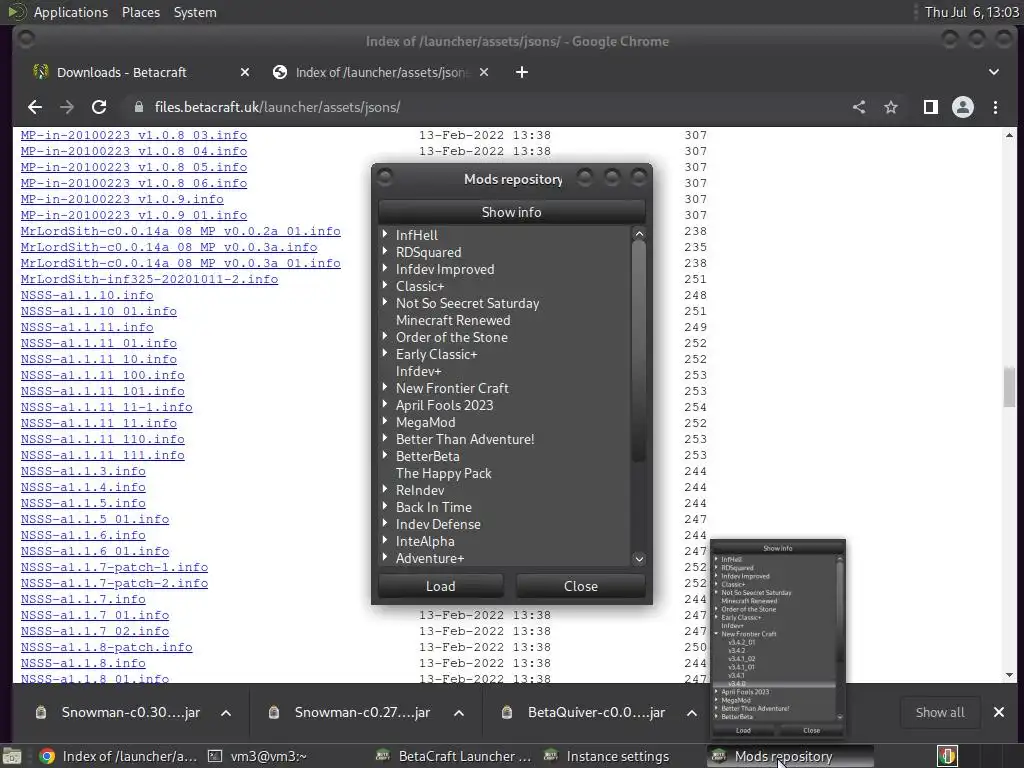Expand the Infdev Improved entry

pos(385,268)
